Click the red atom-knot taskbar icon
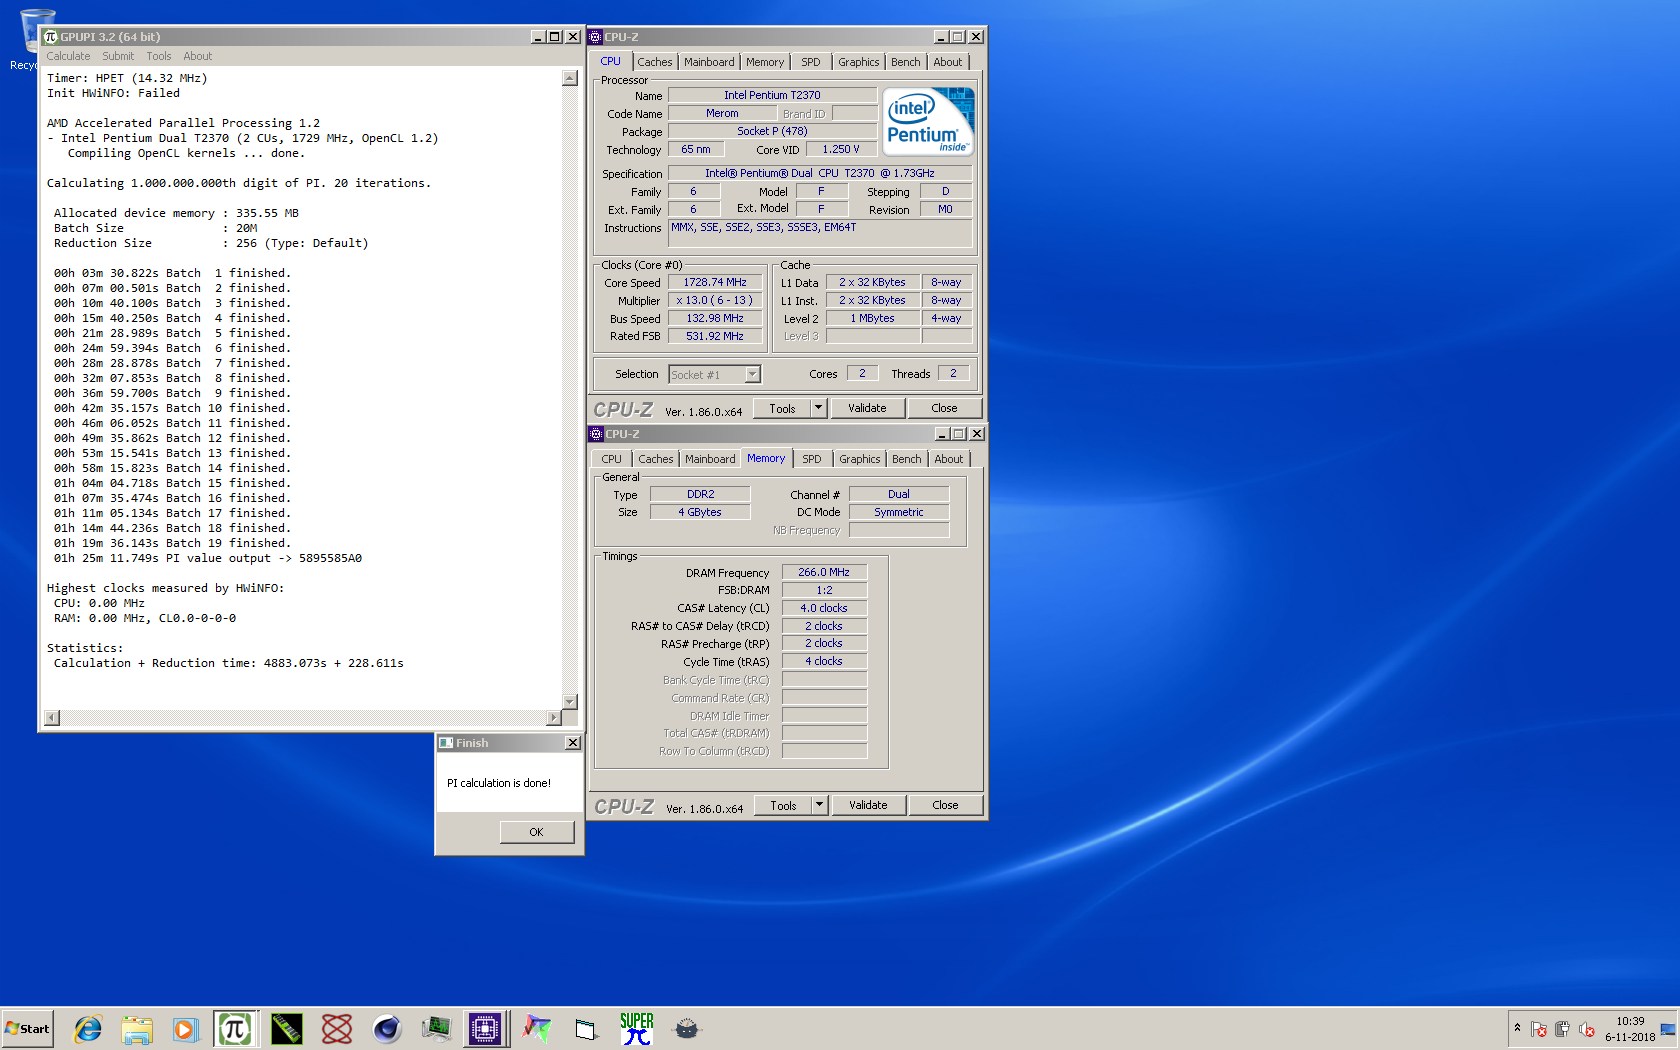Image resolution: width=1680 pixels, height=1050 pixels. tap(337, 1029)
